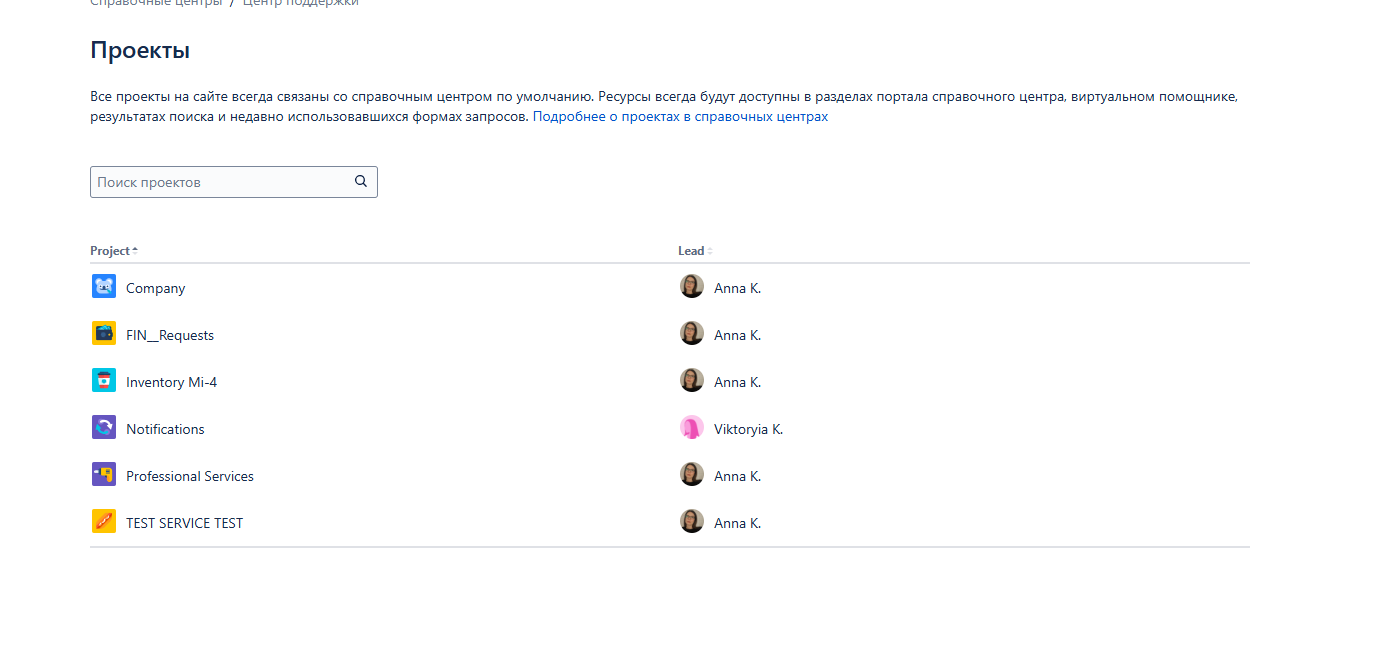Click Anna K. name in Inventory Mi-4 row
Screen dimensions: 1391x669
[737, 382]
